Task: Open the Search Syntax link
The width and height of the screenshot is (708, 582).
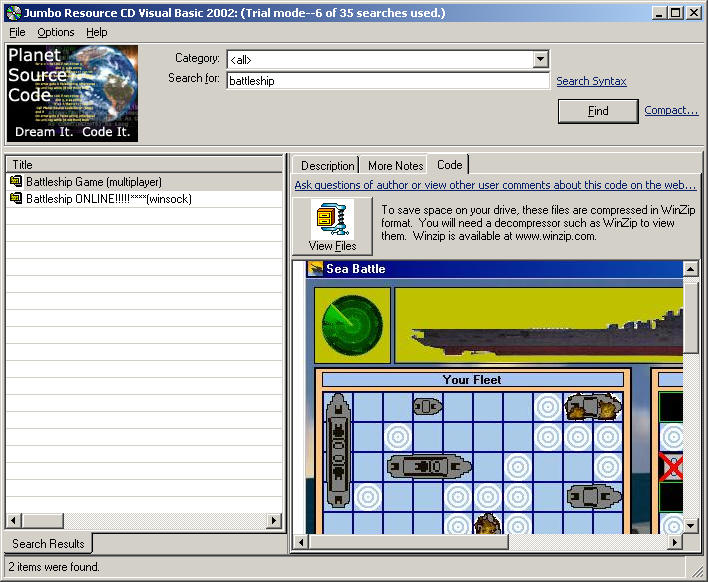Action: [x=591, y=81]
